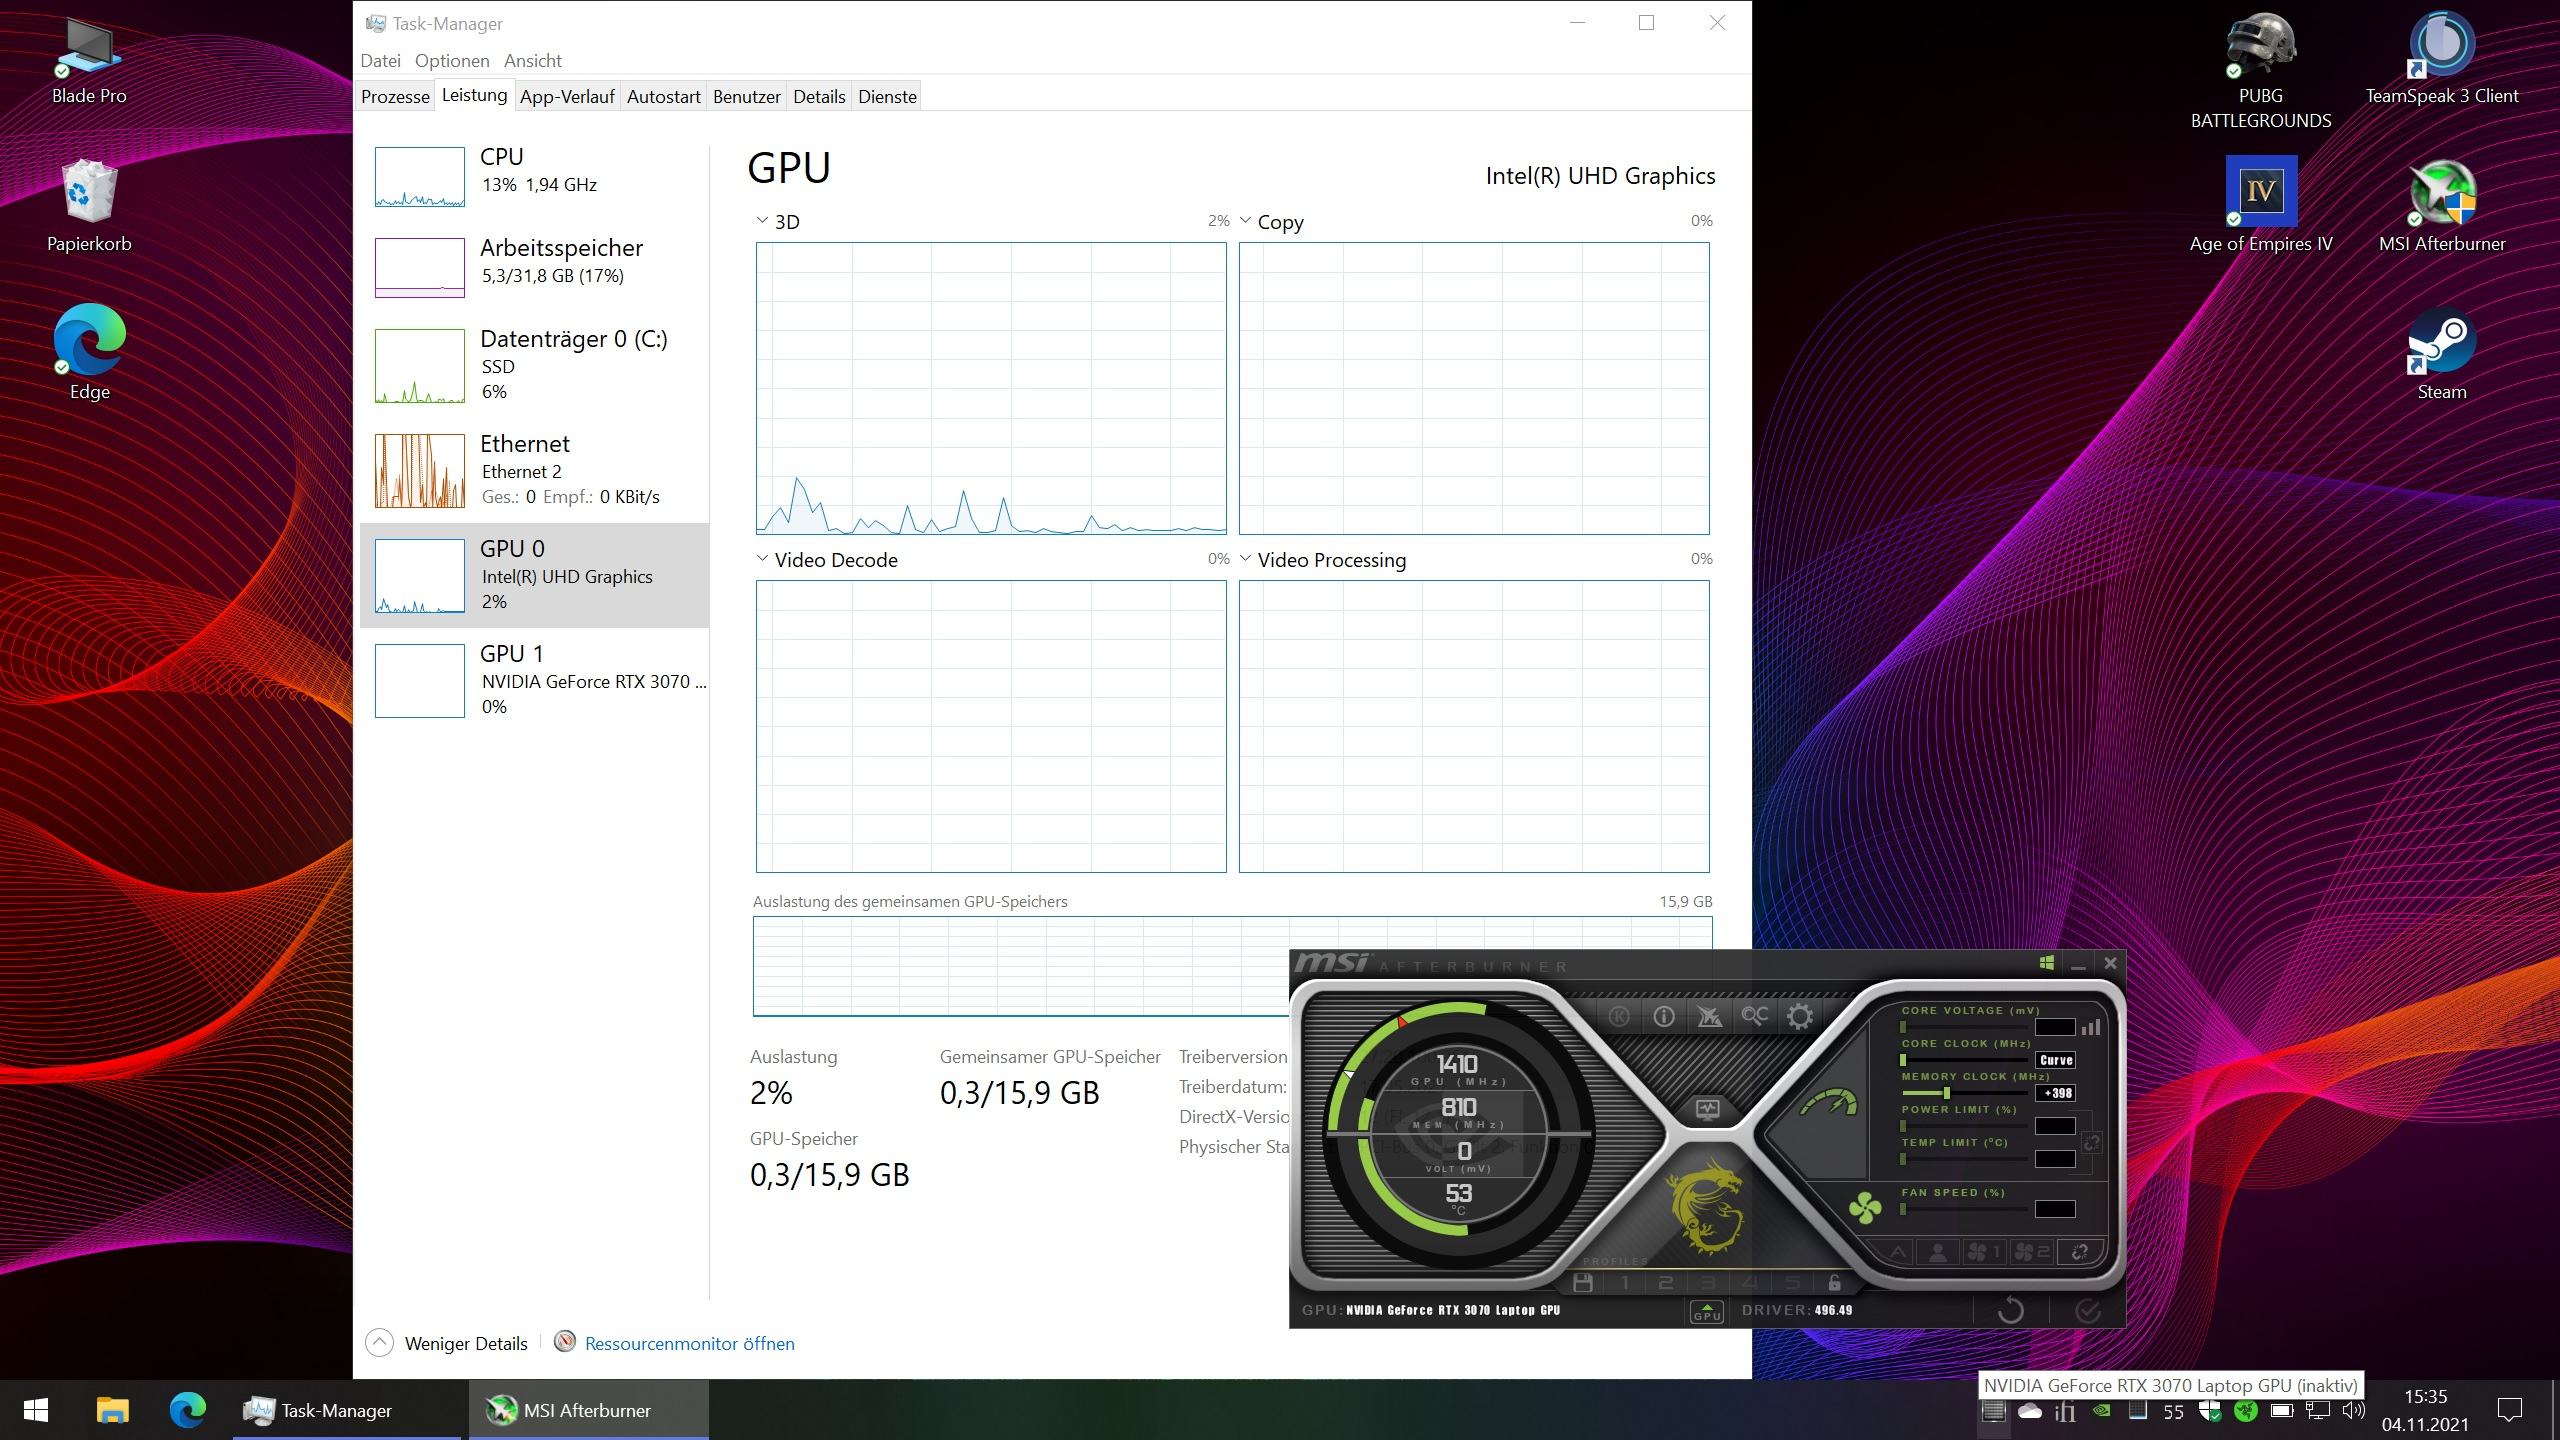Click Afterburner green speedometer icon
The height and width of the screenshot is (1440, 2560).
pyautogui.click(x=1829, y=1102)
